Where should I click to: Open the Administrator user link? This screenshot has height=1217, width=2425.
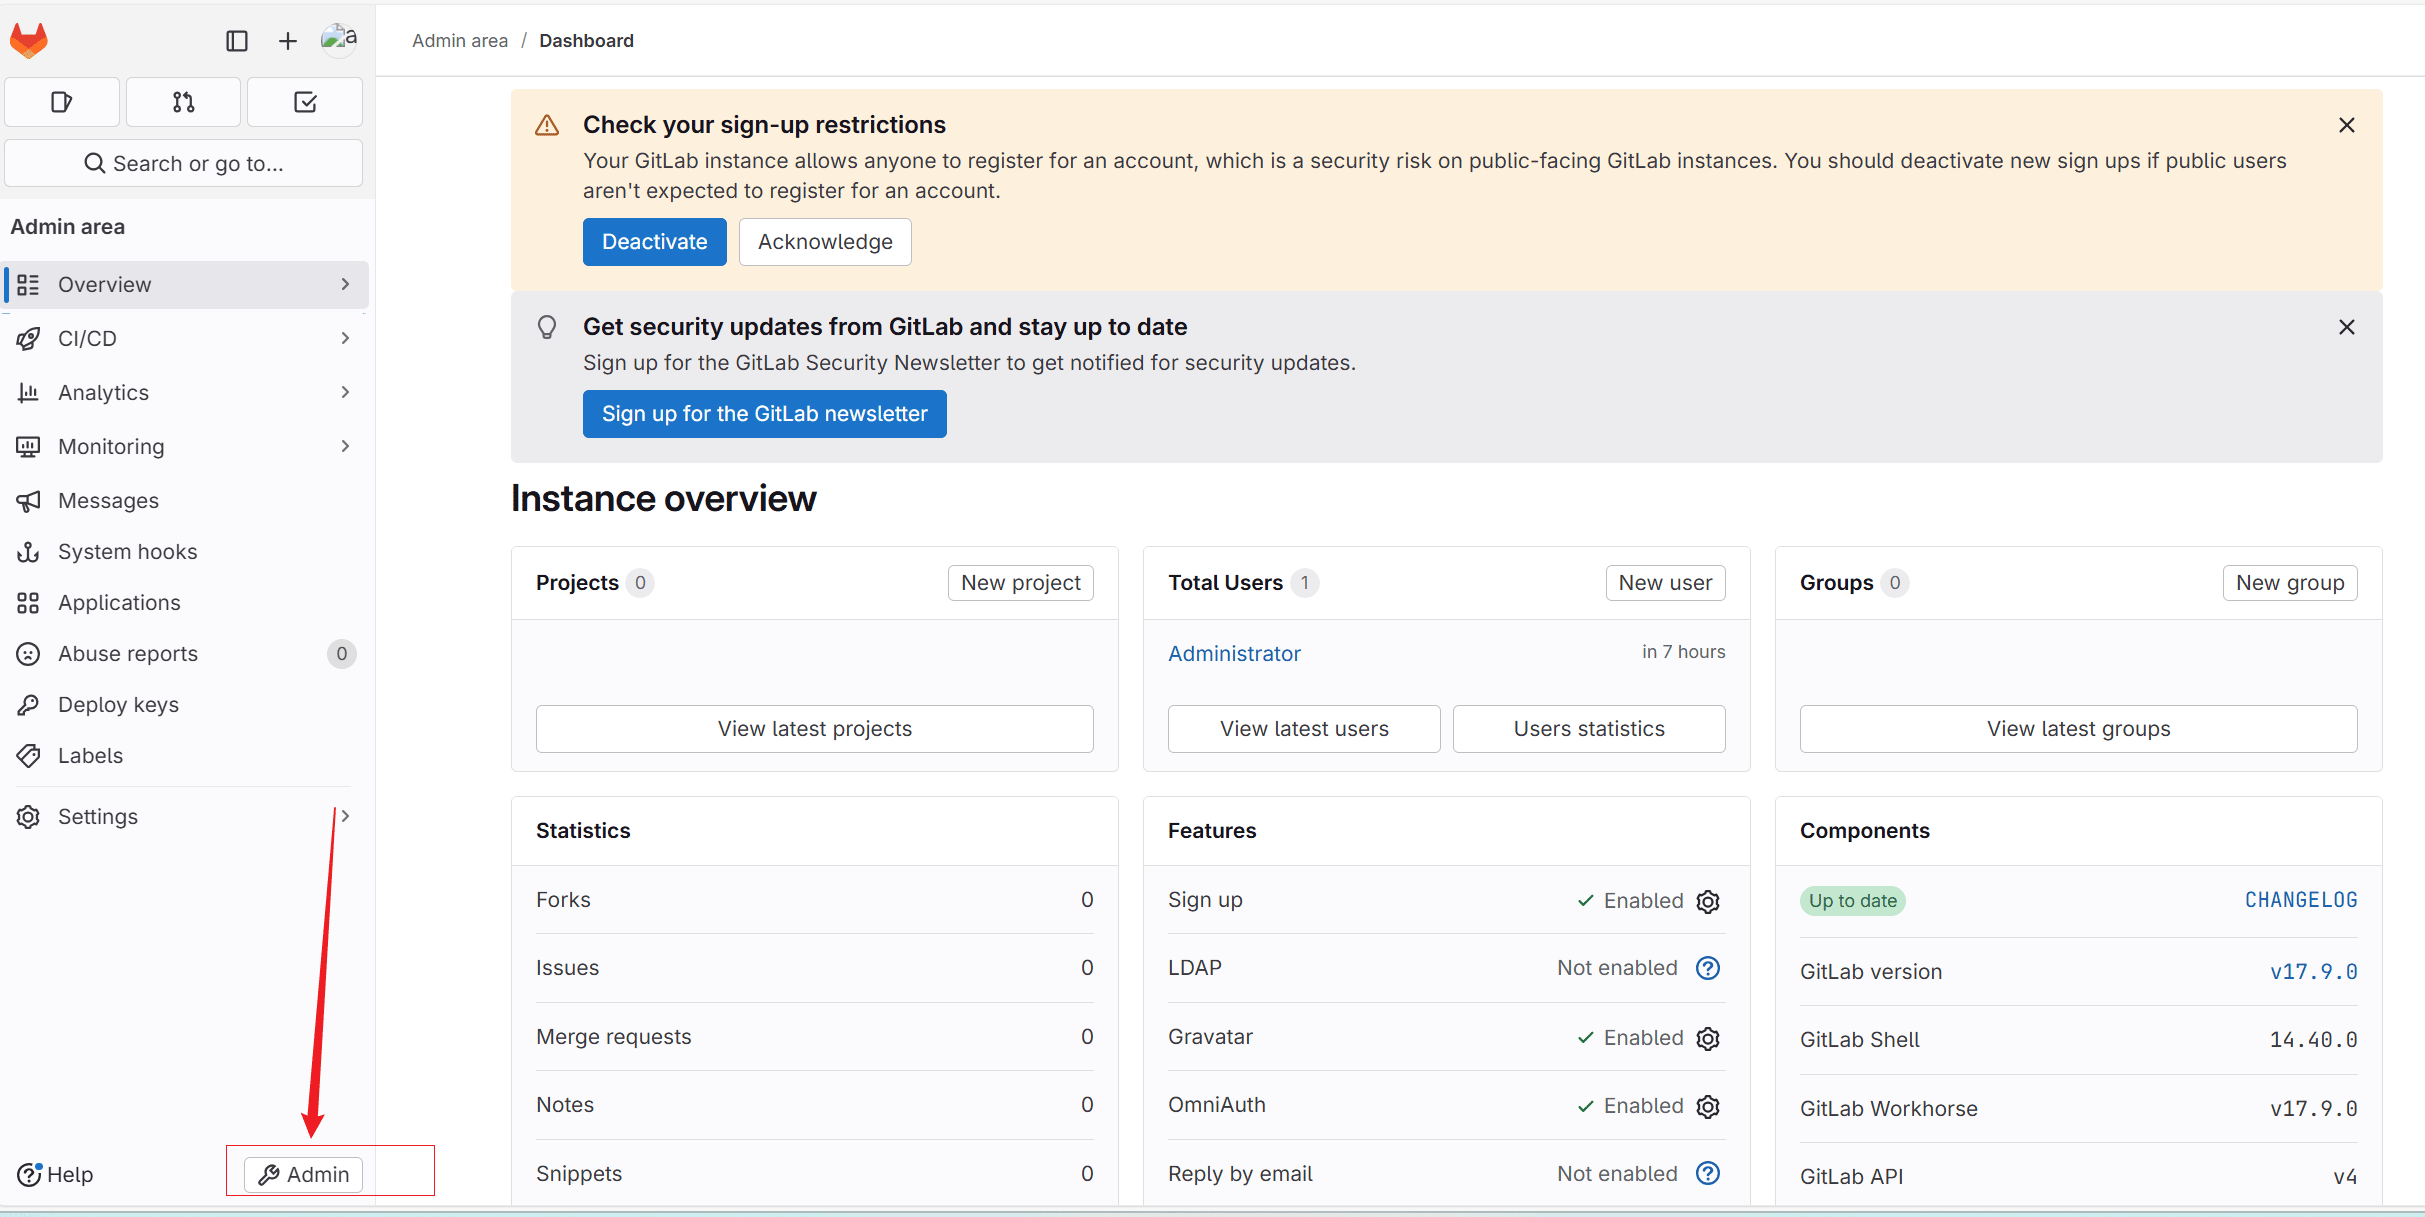1234,654
